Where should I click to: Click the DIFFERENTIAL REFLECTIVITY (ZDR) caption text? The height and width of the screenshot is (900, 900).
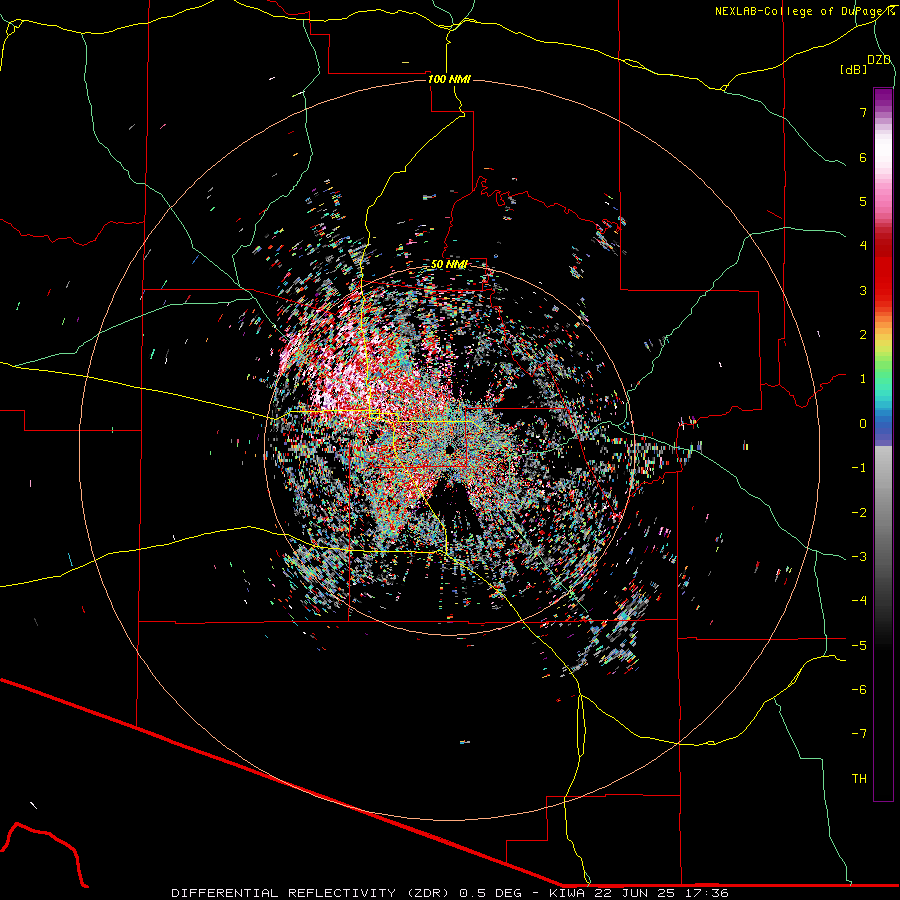pos(313,893)
